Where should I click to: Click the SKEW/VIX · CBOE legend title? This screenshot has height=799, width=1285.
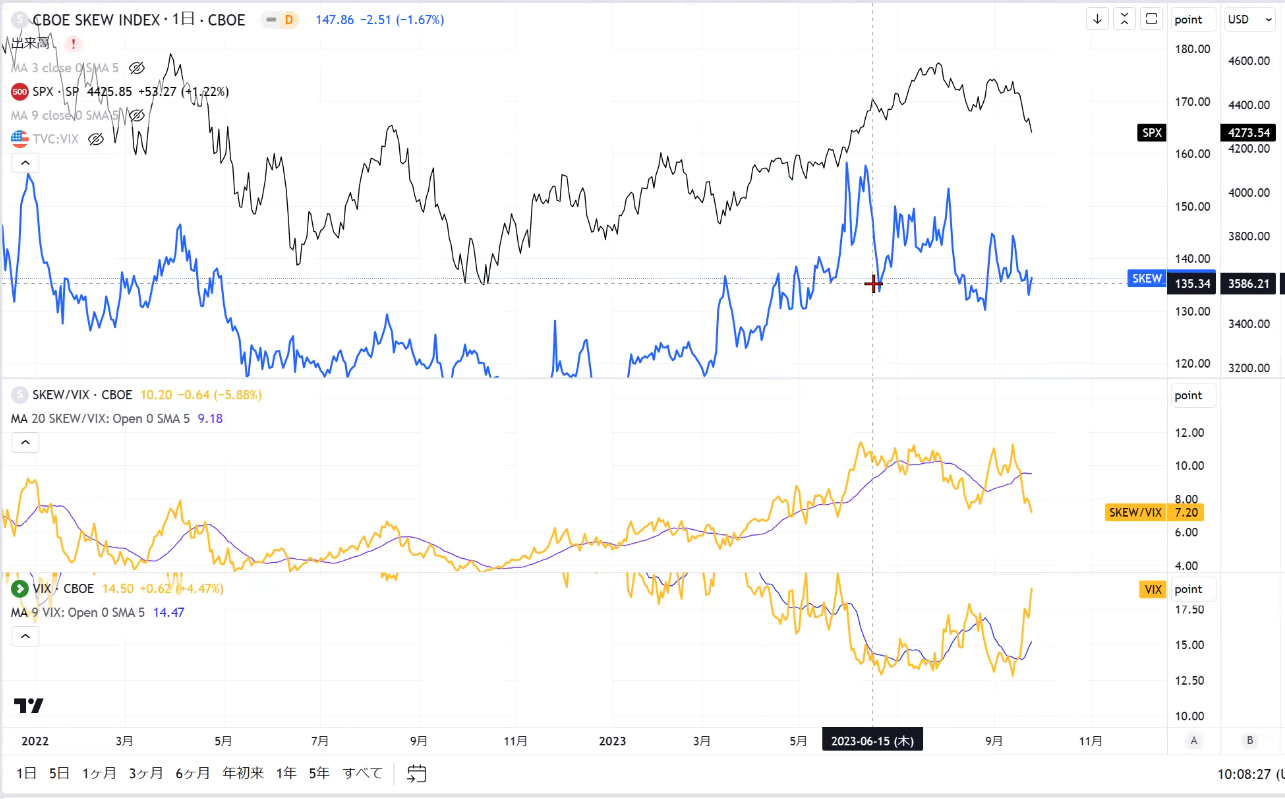[83, 395]
